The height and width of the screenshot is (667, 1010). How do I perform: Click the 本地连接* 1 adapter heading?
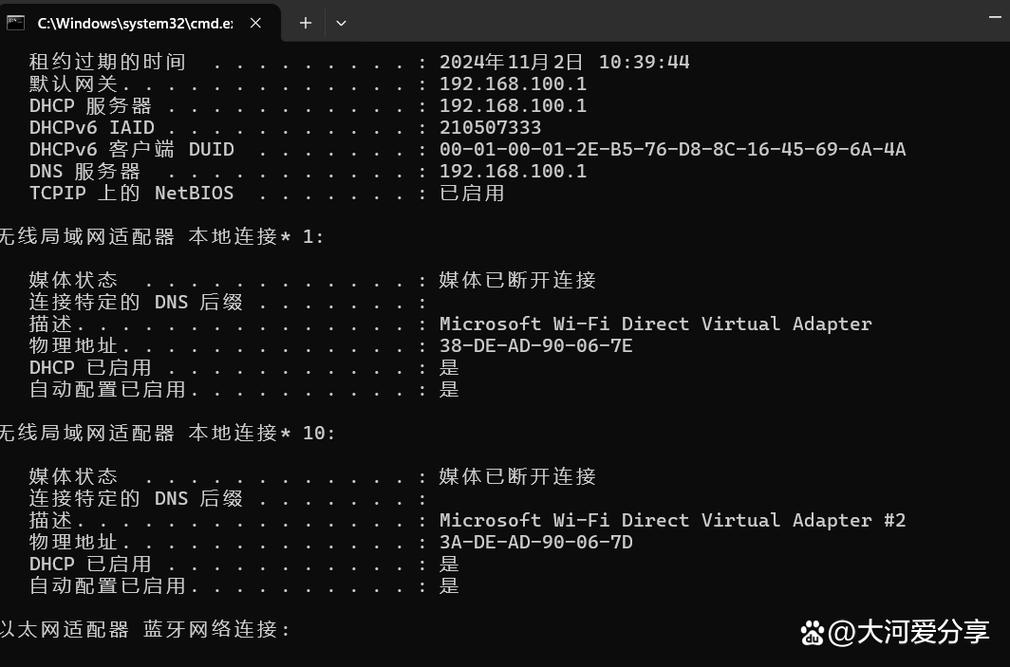160,236
